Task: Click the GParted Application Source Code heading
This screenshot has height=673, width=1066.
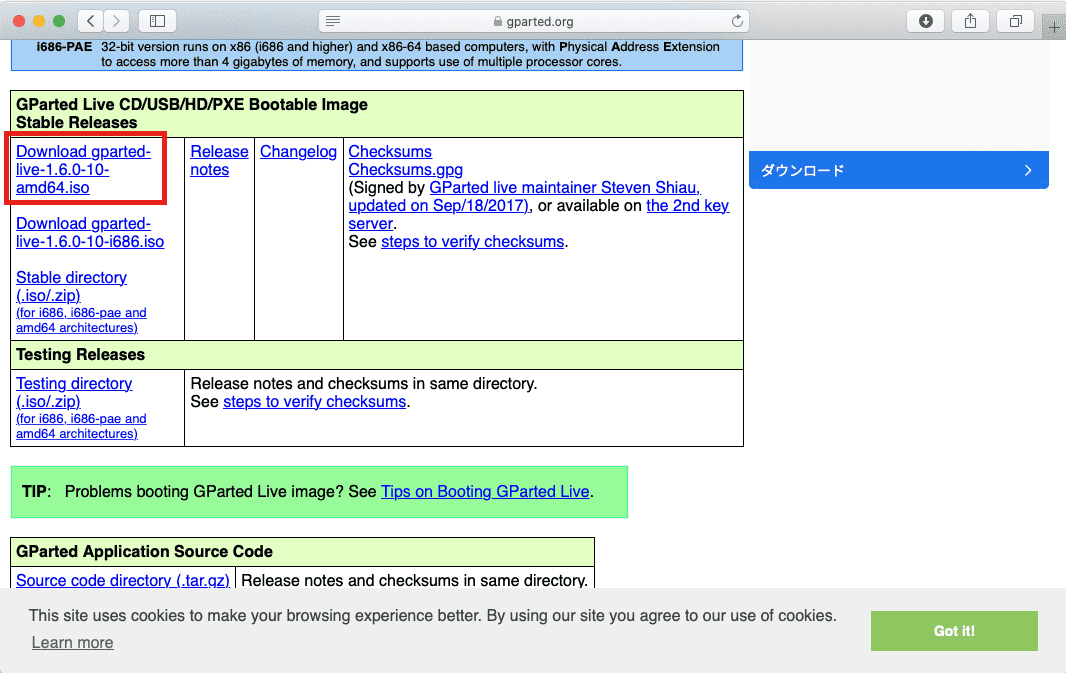Action: [144, 551]
